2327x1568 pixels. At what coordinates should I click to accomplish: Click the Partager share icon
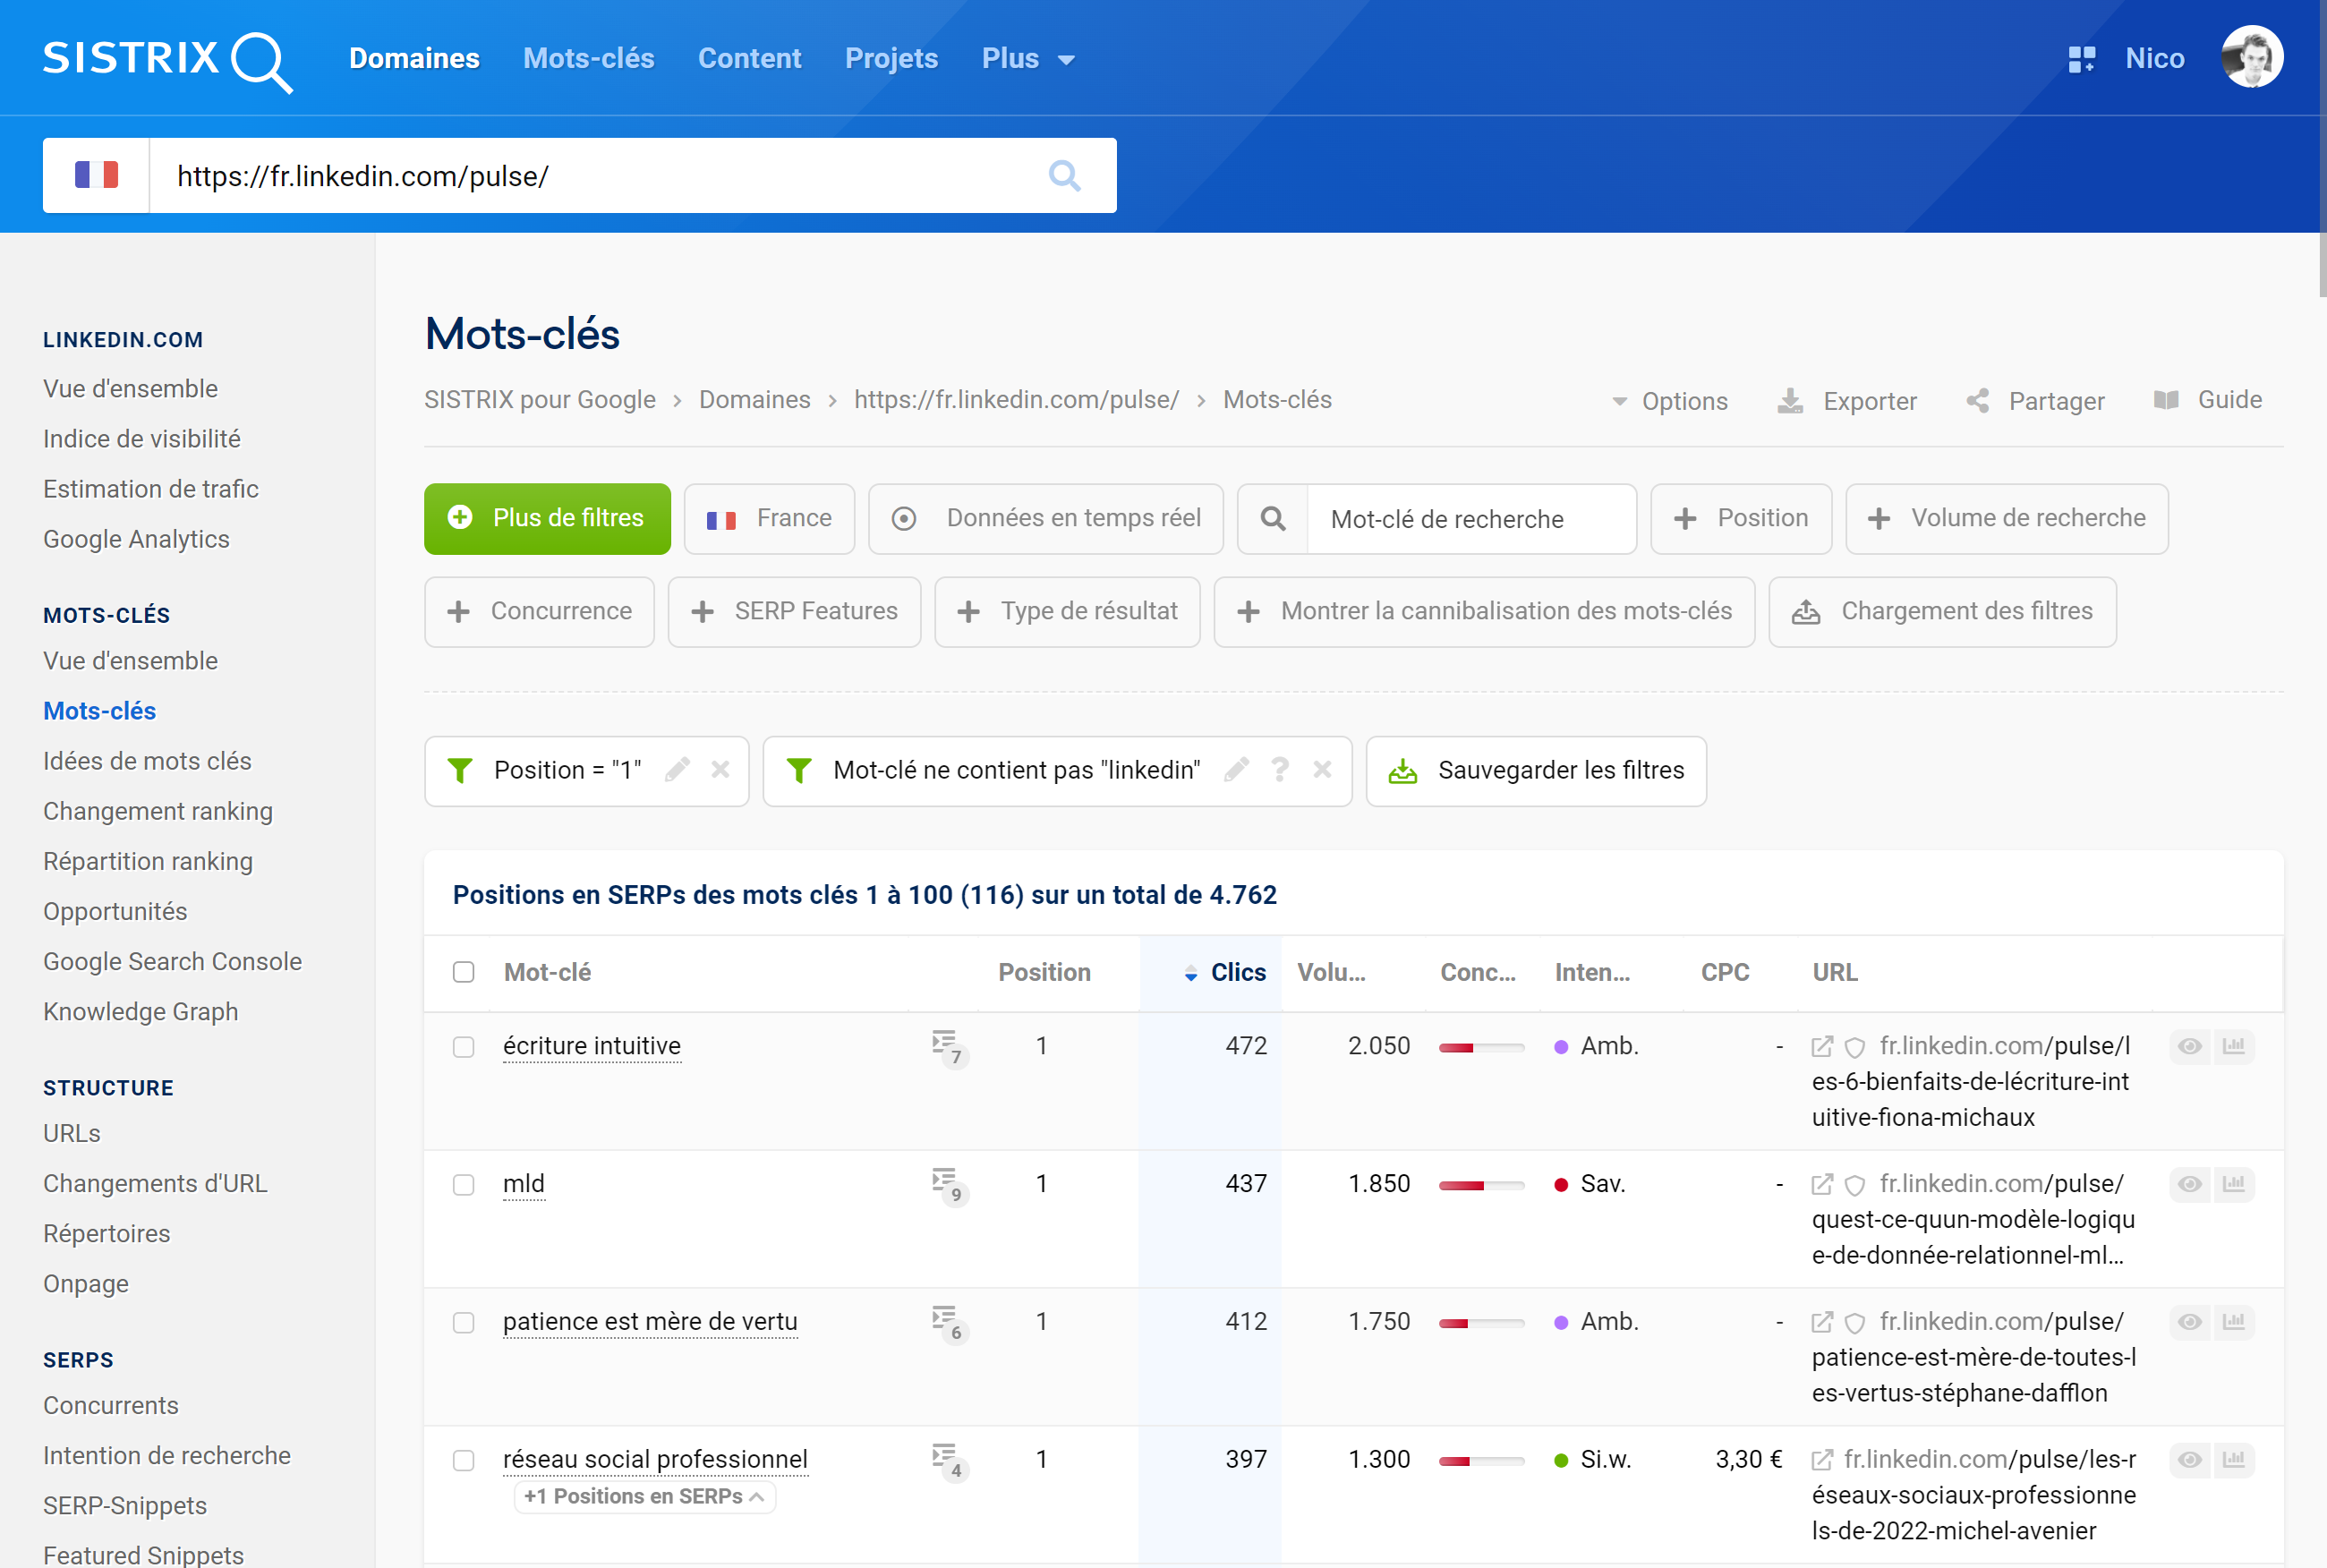(1977, 401)
